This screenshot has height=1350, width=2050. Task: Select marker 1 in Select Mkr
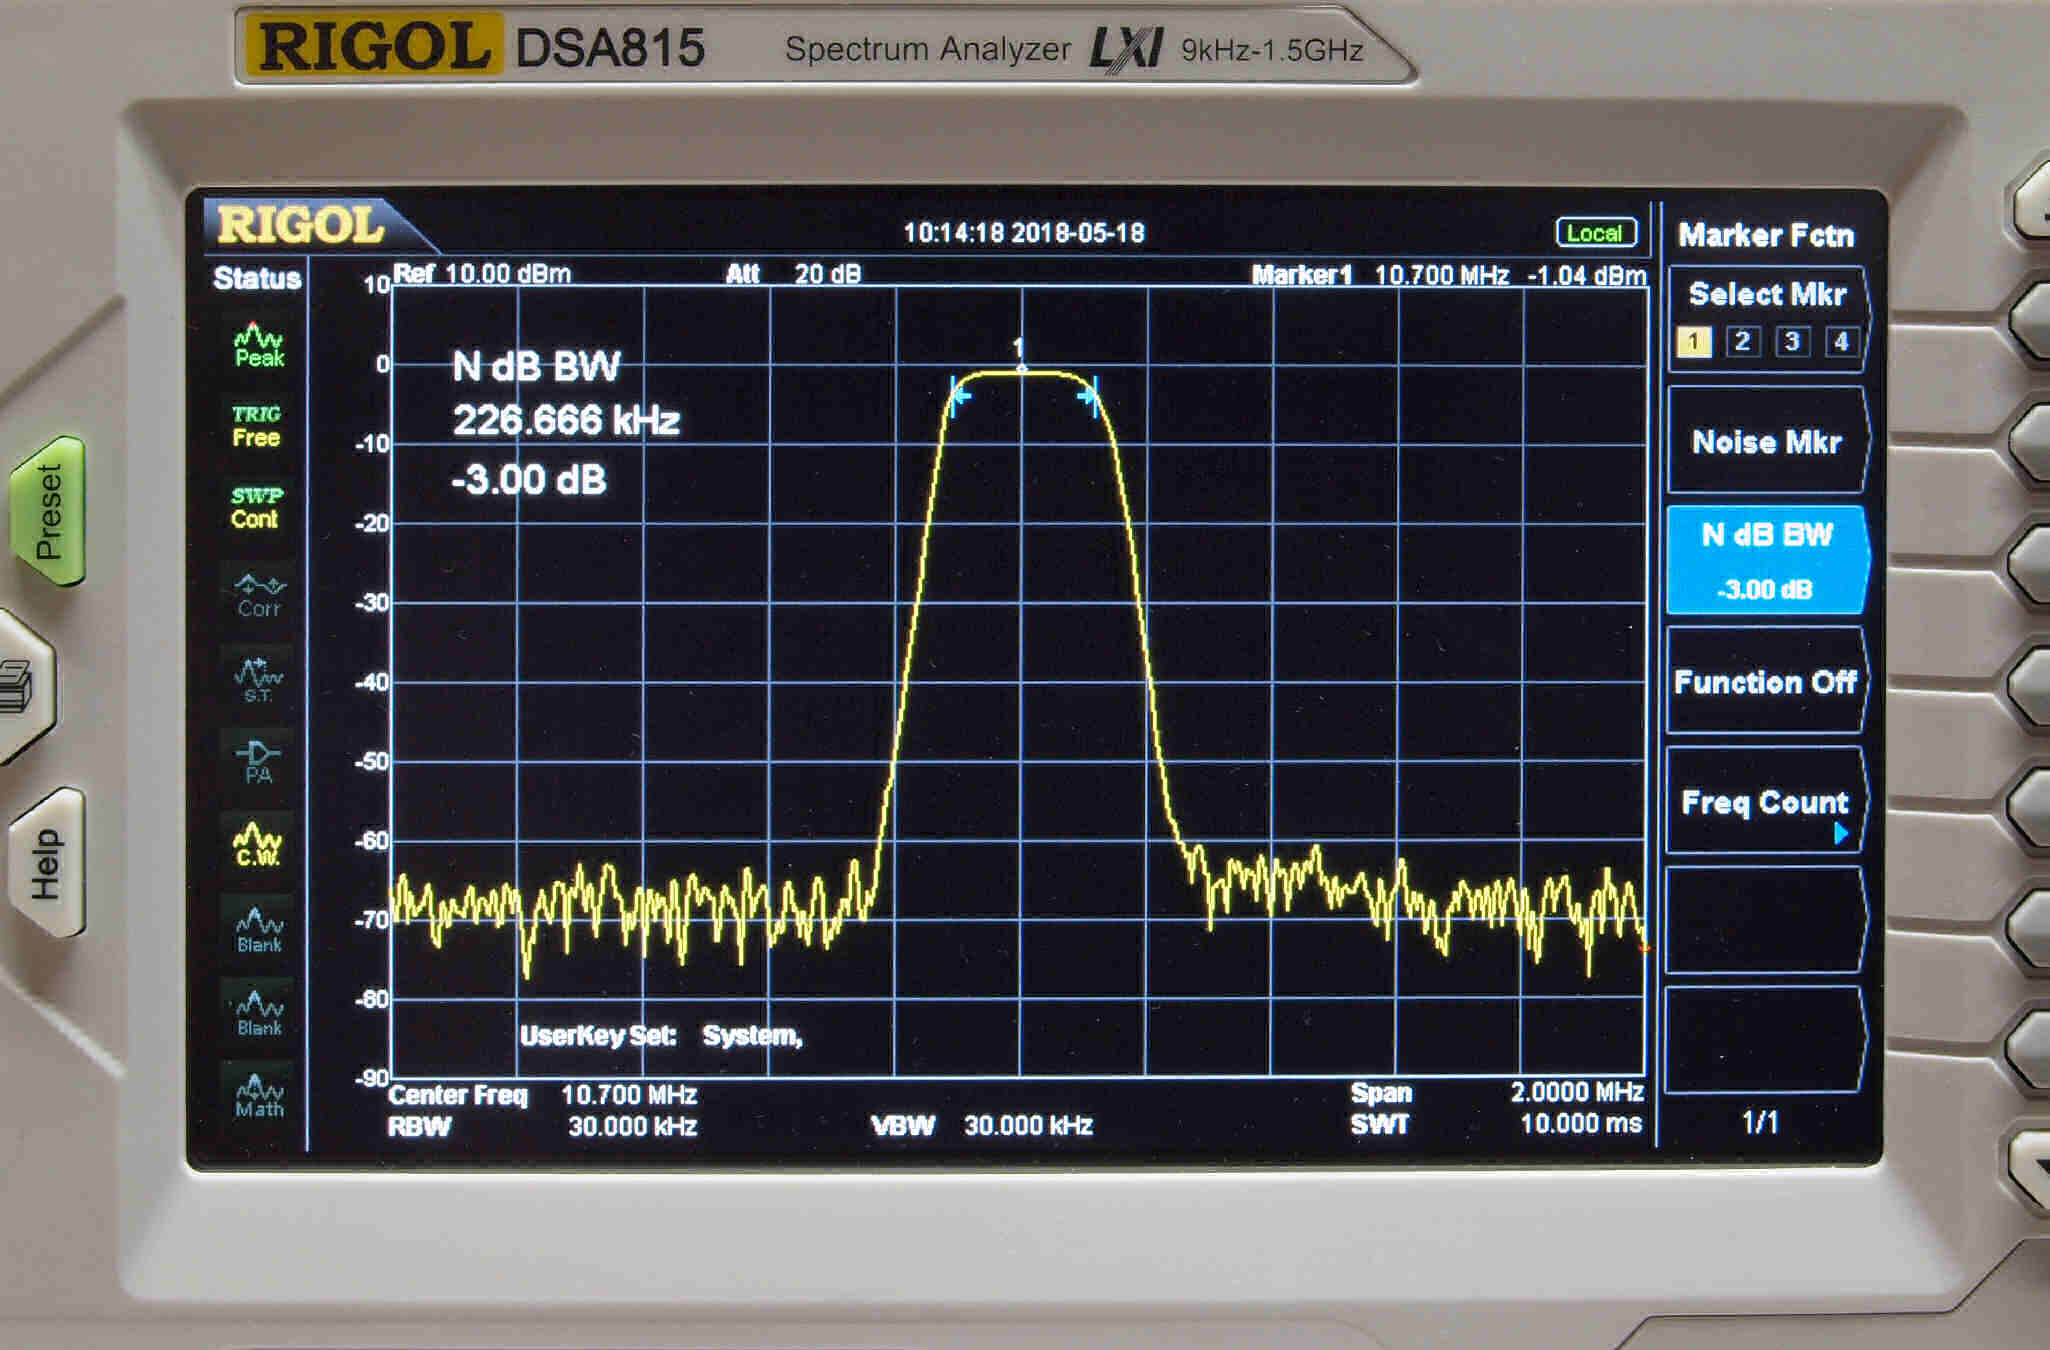[x=1693, y=342]
